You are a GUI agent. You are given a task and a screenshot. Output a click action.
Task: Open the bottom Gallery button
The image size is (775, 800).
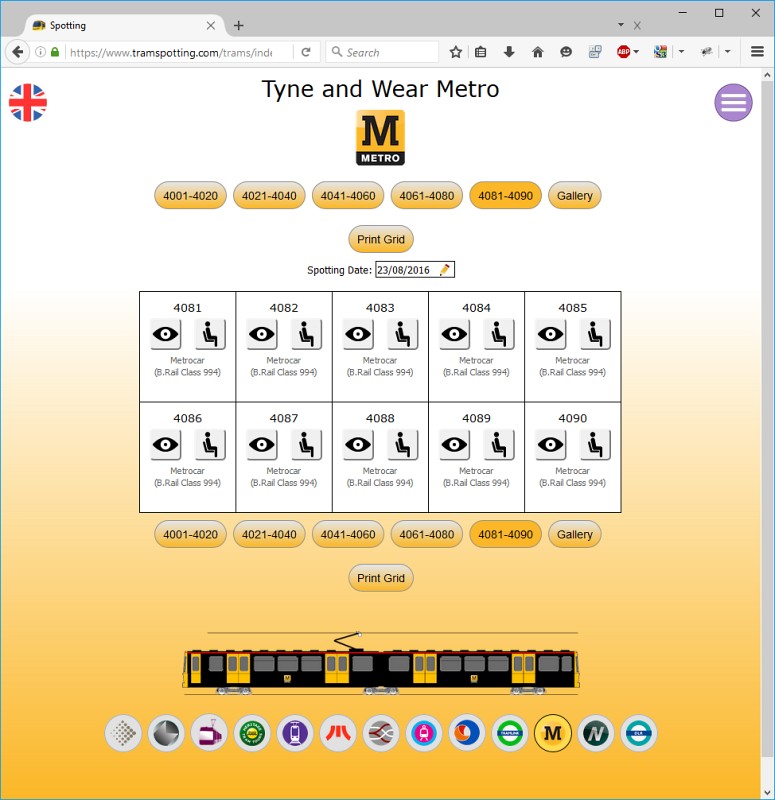pos(574,534)
